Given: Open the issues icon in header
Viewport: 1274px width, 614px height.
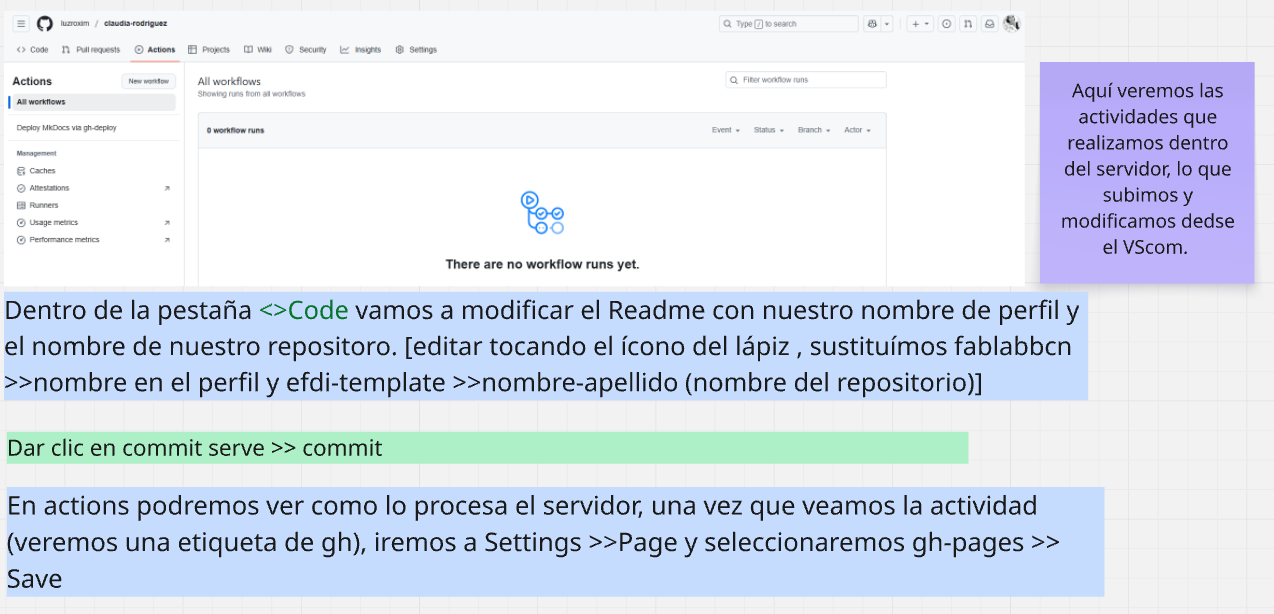Looking at the screenshot, I should click(946, 24).
